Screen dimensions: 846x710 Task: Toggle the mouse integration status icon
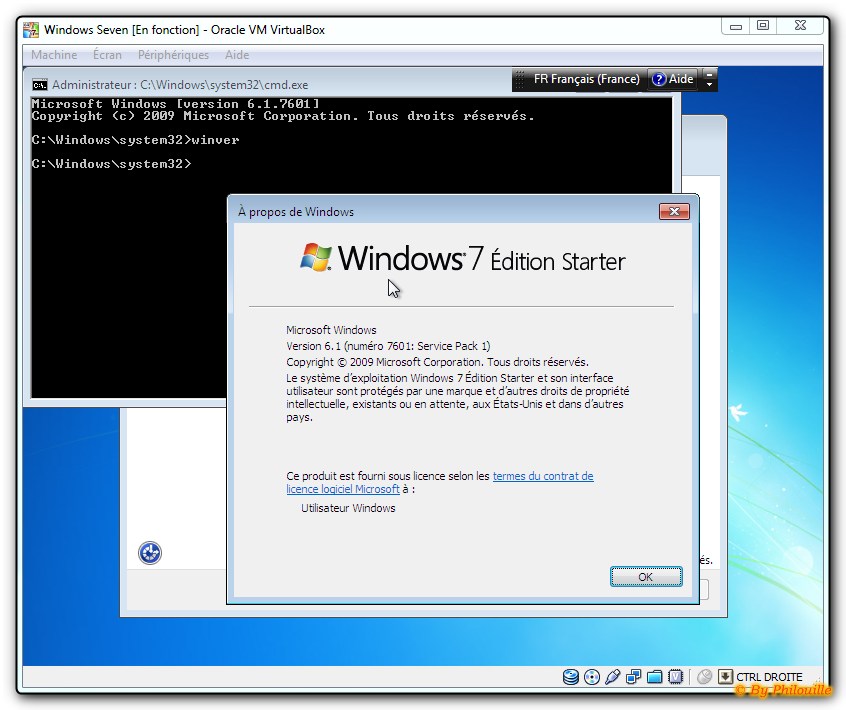(x=705, y=677)
